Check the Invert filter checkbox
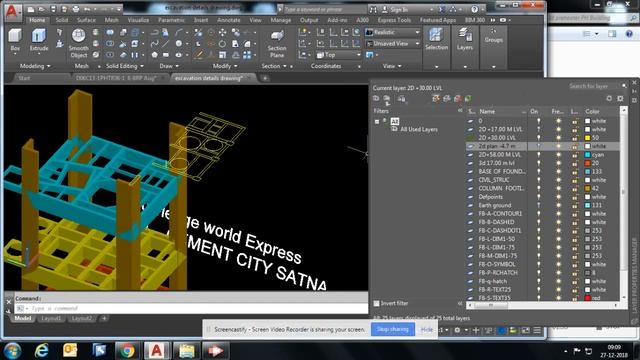640x360 pixels. pyautogui.click(x=376, y=303)
